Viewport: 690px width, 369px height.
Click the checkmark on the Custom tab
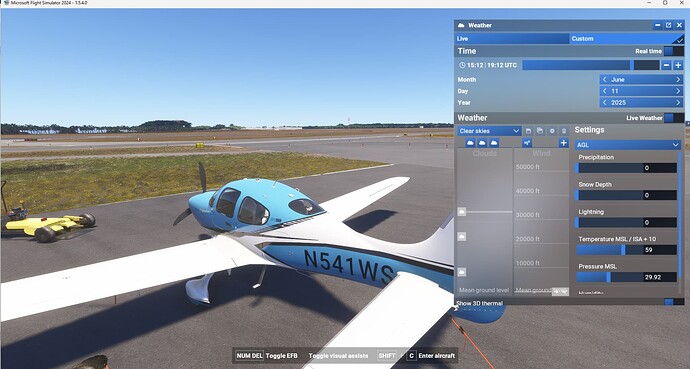[680, 40]
